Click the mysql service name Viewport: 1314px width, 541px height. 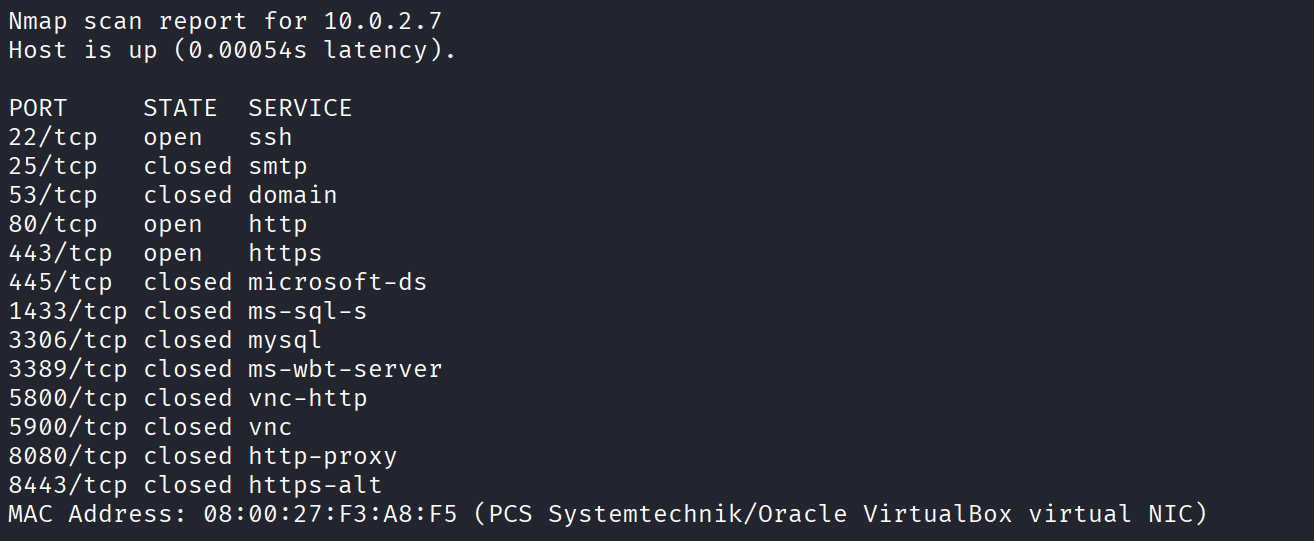click(285, 340)
